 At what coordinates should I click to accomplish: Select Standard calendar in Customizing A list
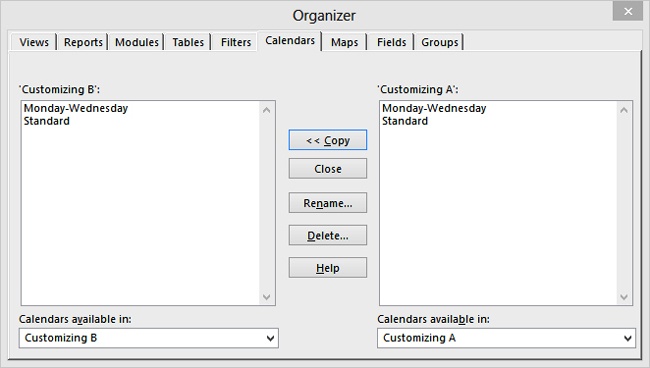(x=405, y=121)
